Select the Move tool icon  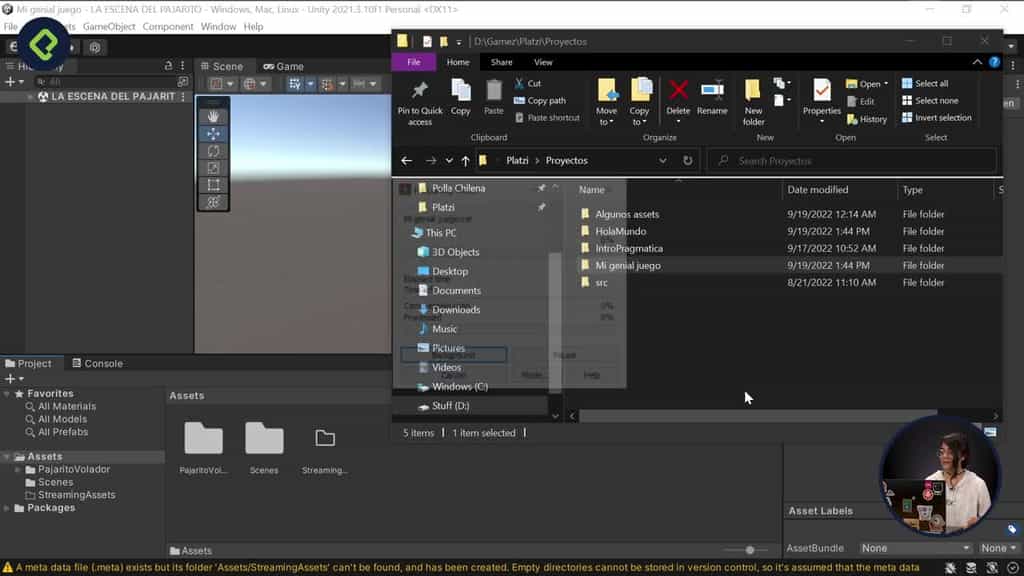(213, 134)
